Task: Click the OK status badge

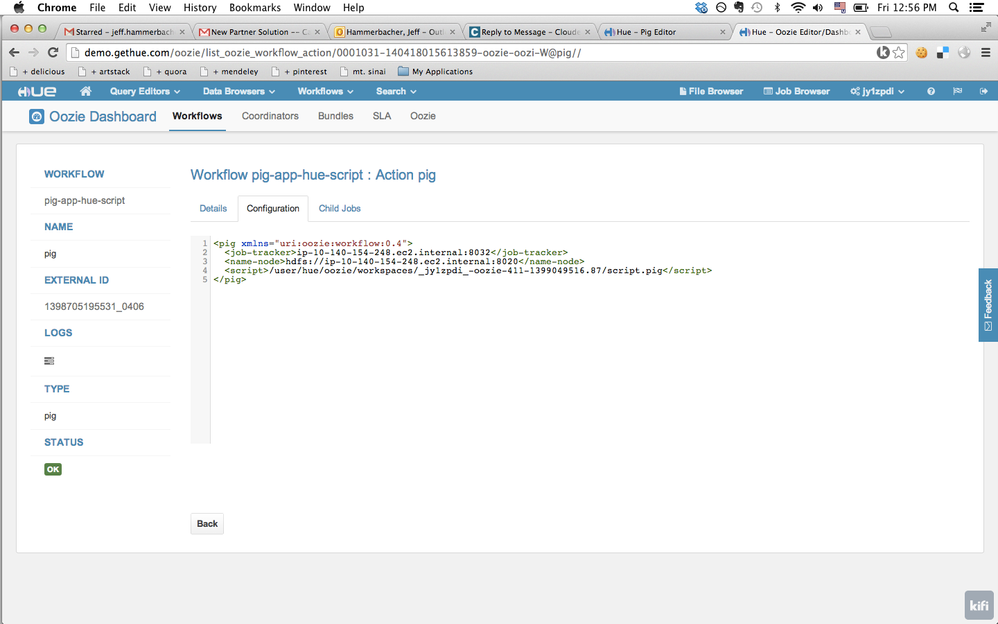Action: click(53, 469)
